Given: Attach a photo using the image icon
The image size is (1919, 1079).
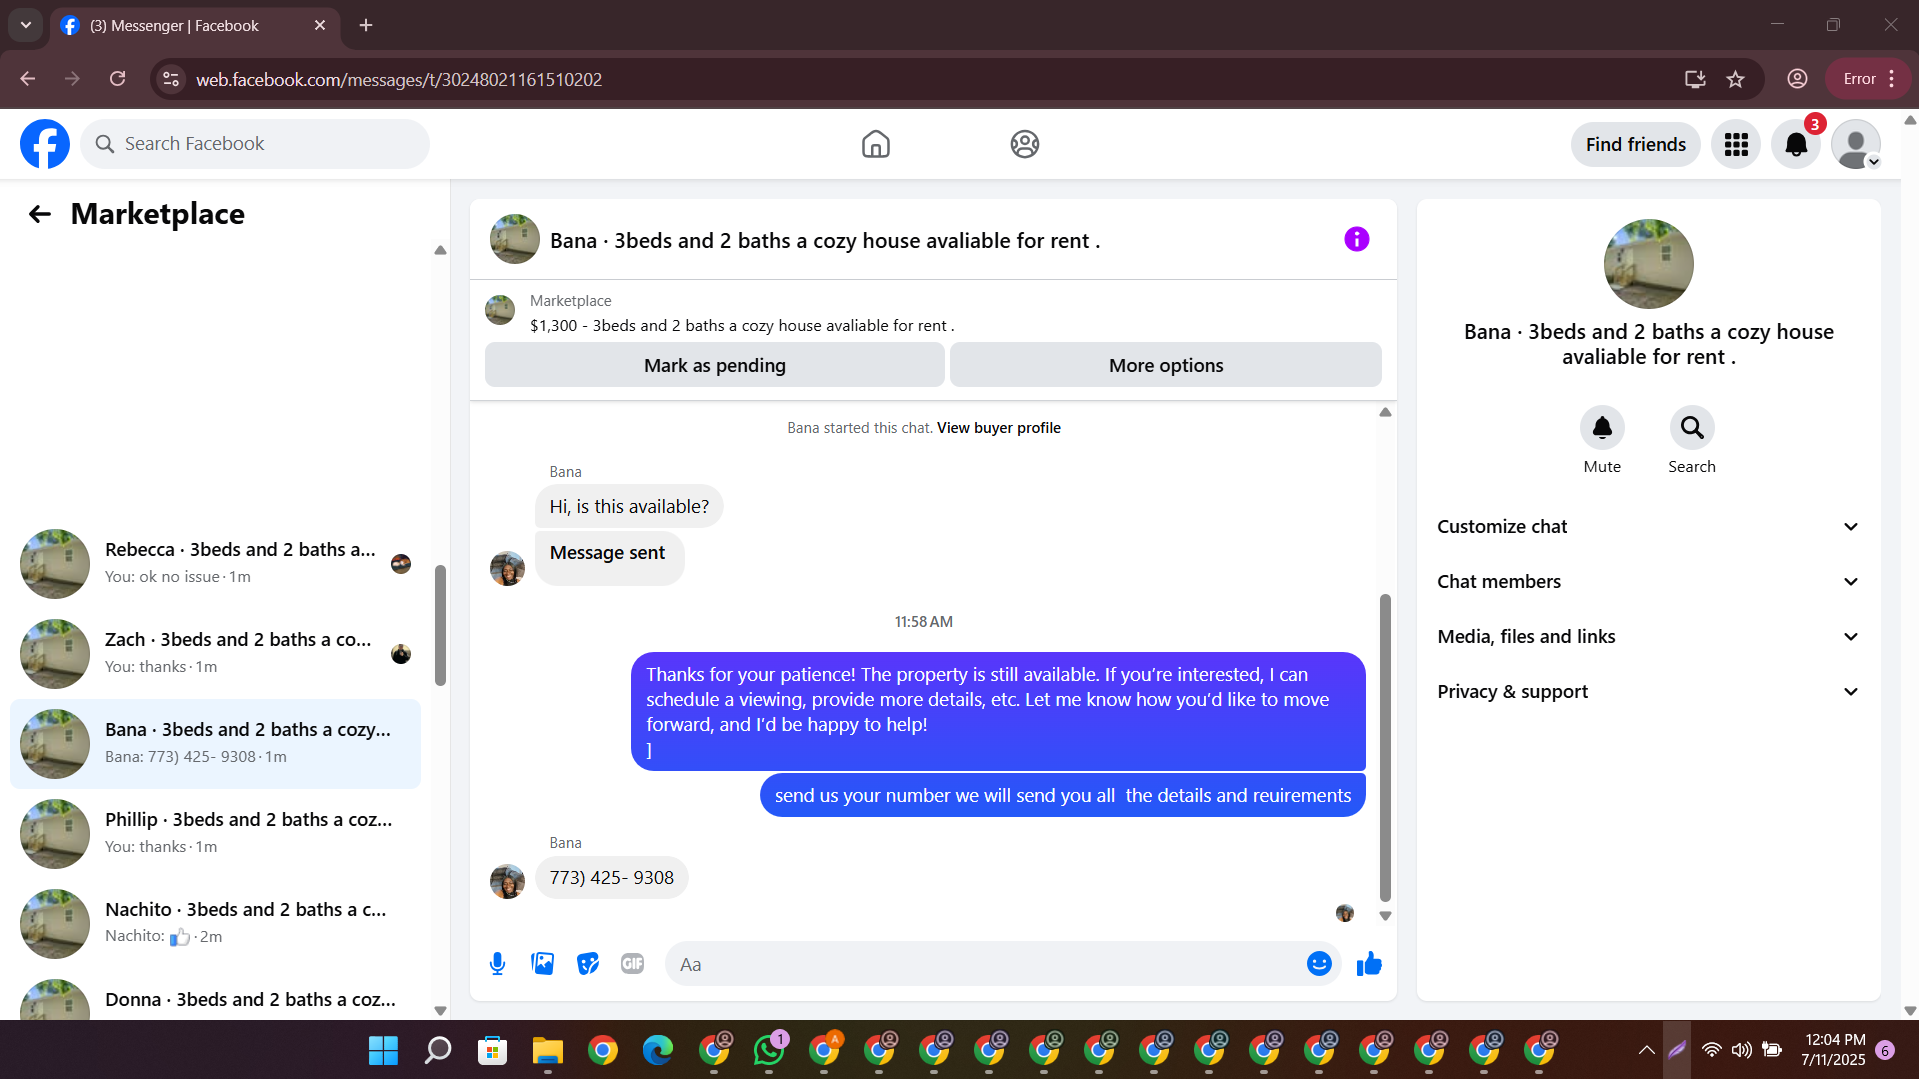Looking at the screenshot, I should (x=543, y=964).
